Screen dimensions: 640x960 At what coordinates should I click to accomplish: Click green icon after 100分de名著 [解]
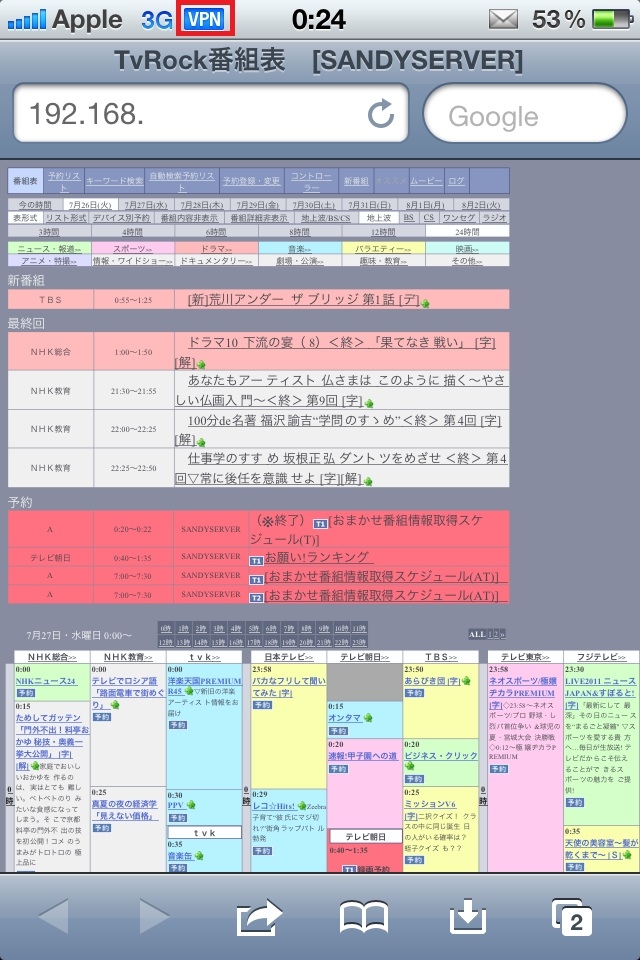(x=201, y=441)
